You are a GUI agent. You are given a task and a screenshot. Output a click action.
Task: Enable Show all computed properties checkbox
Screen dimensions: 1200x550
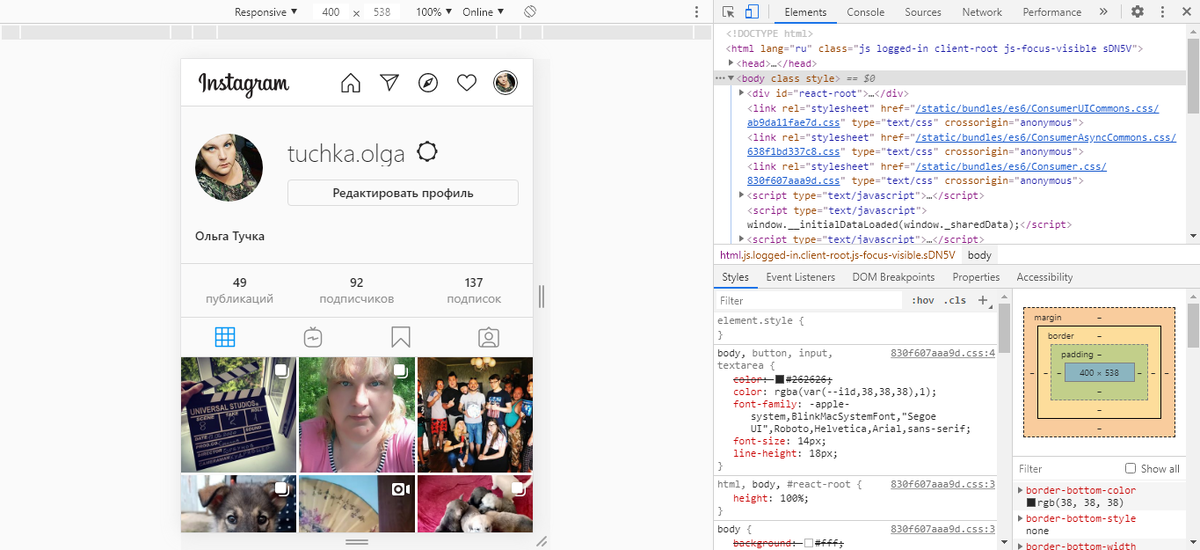click(x=1131, y=468)
